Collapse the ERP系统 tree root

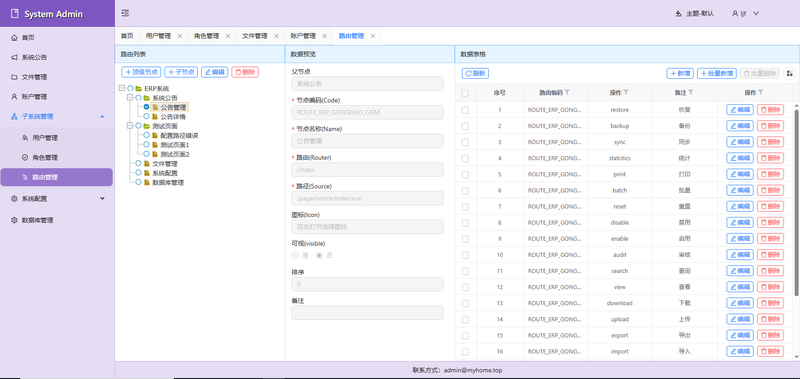click(x=122, y=88)
